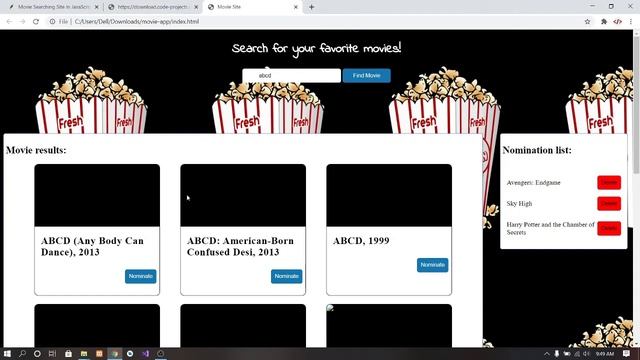The width and height of the screenshot is (640, 360).
Task: Open a new tab with the plus button
Action: pyautogui.click(x=311, y=7)
